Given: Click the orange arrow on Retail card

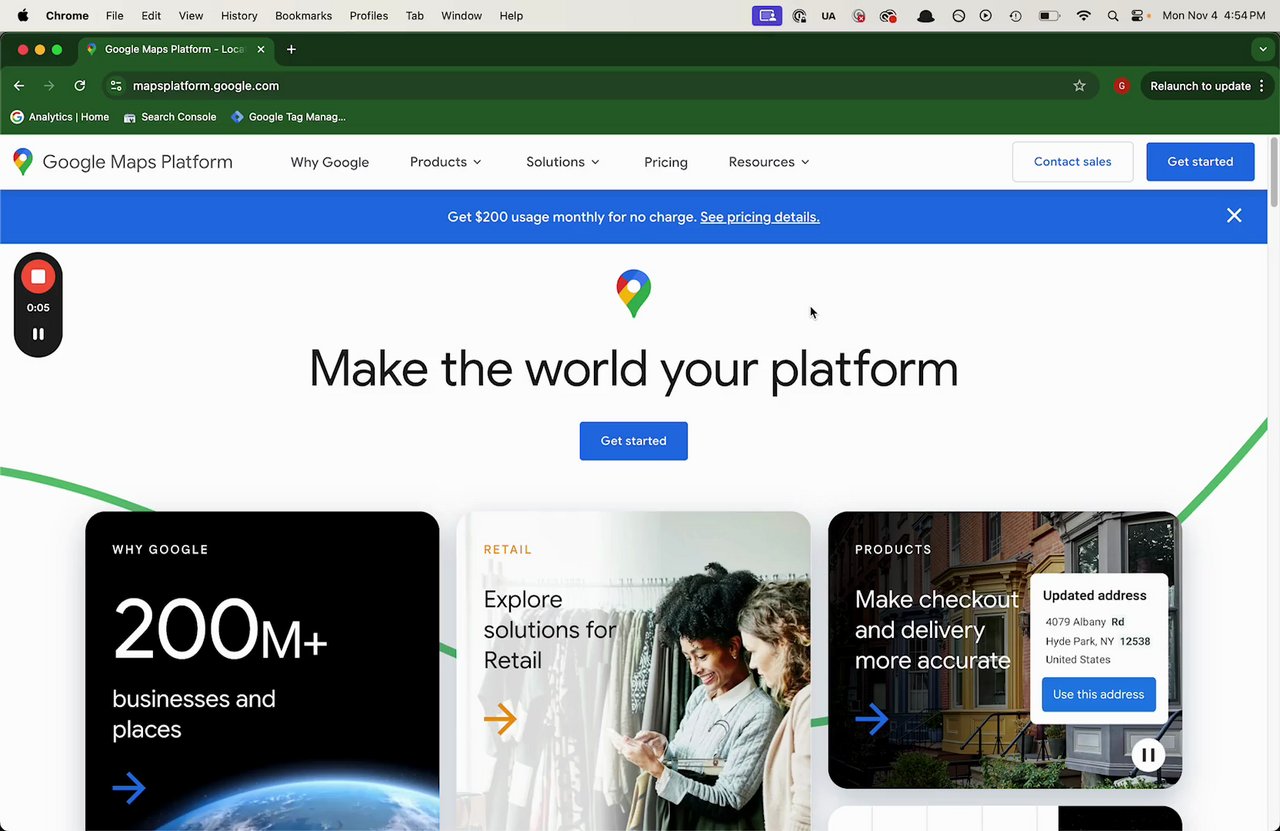Looking at the screenshot, I should tap(500, 718).
